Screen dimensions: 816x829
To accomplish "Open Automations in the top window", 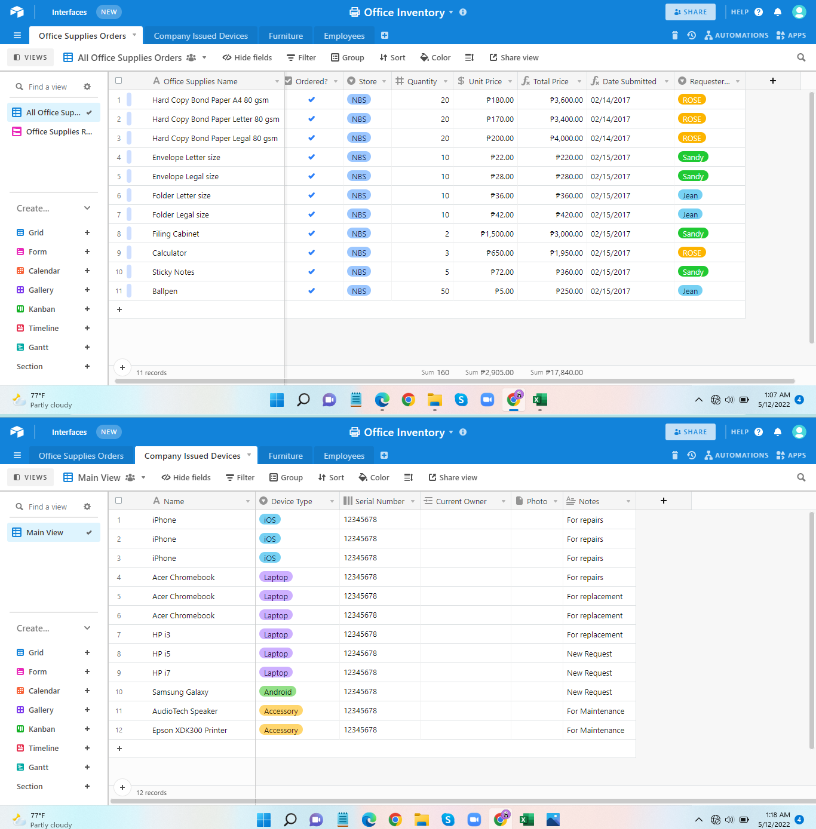I will pos(736,35).
